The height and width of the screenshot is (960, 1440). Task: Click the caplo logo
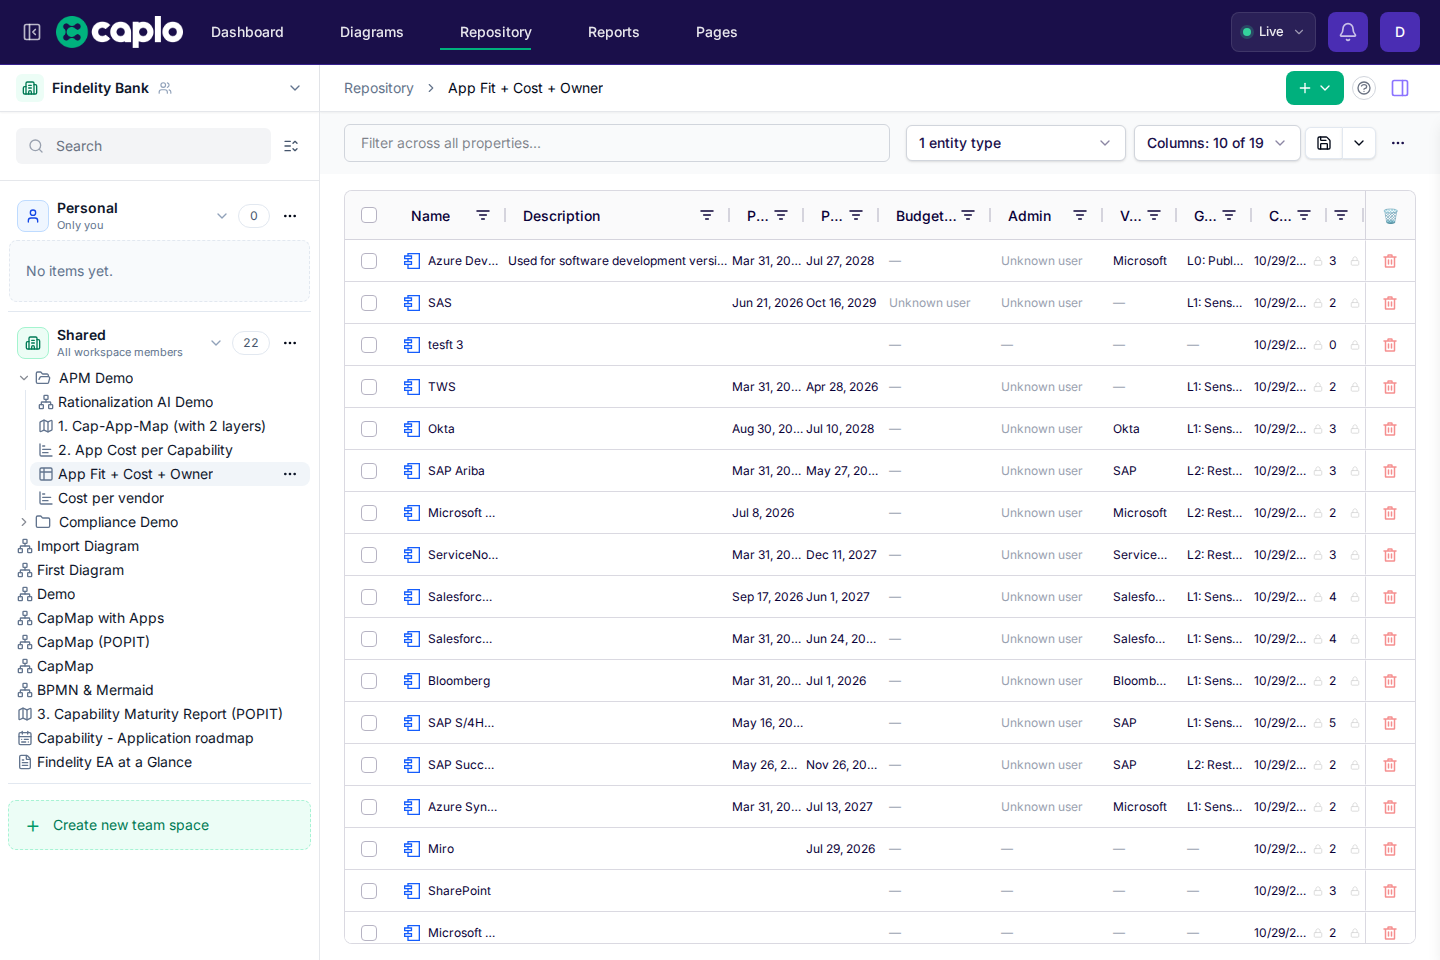coord(120,32)
